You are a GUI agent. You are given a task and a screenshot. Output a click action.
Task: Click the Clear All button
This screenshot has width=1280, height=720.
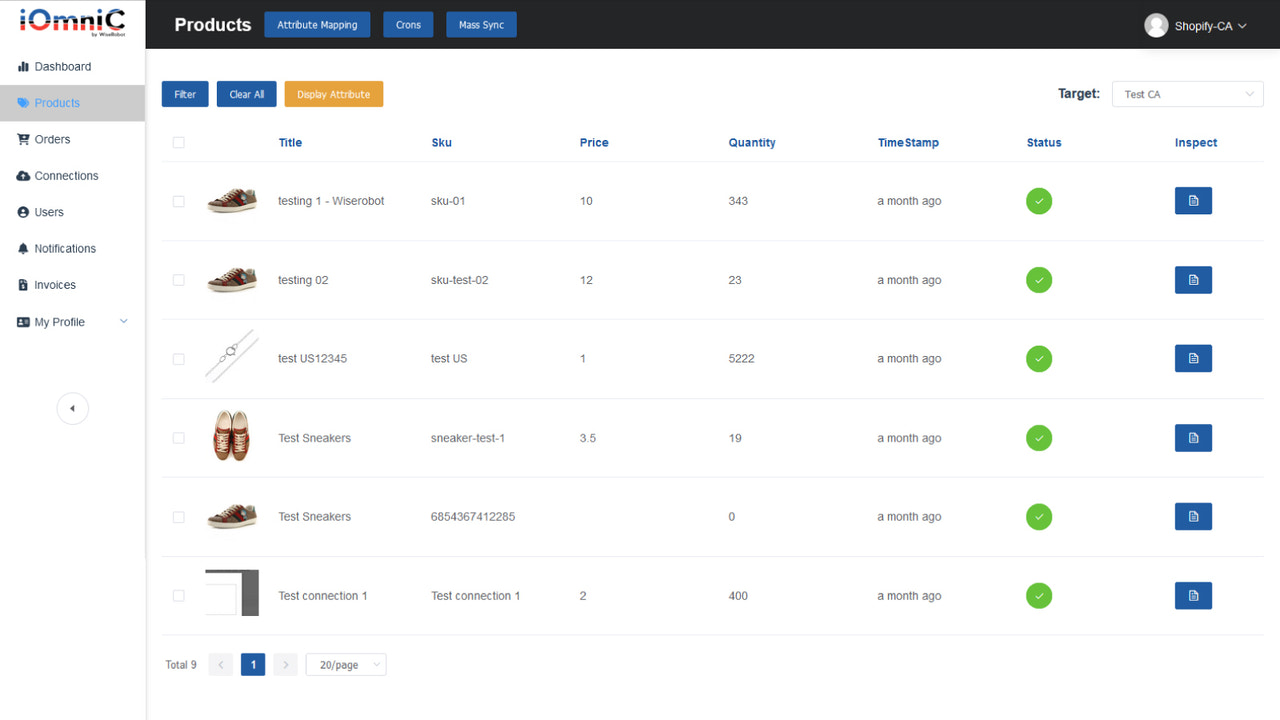[x=246, y=93]
